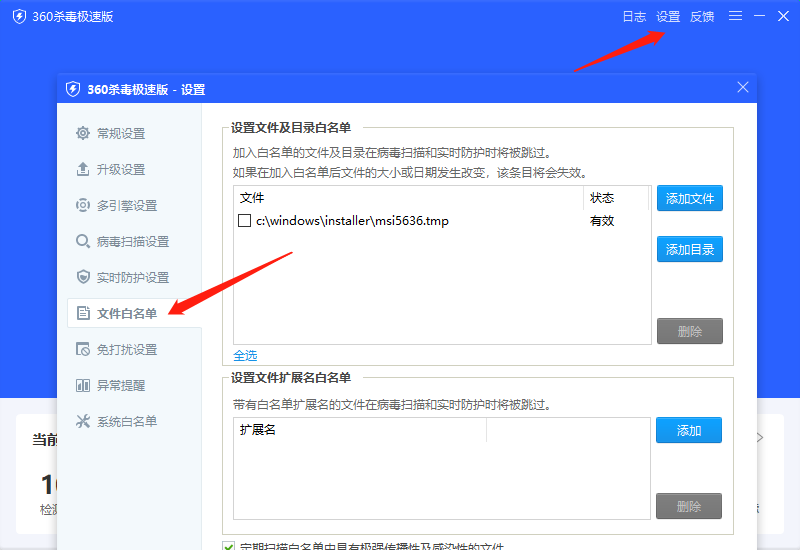This screenshot has height=550, width=800.
Task: Click the icon beside 免打扰设置
Action: coord(83,349)
